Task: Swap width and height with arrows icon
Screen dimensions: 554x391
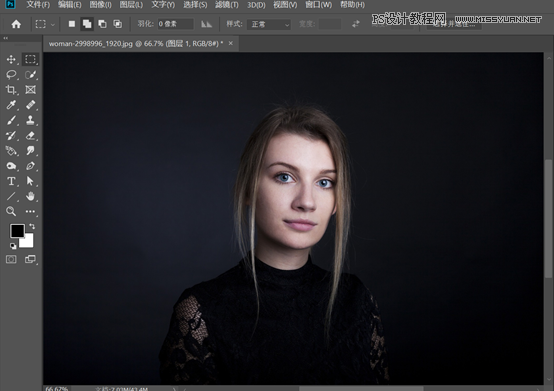Action: pos(356,24)
